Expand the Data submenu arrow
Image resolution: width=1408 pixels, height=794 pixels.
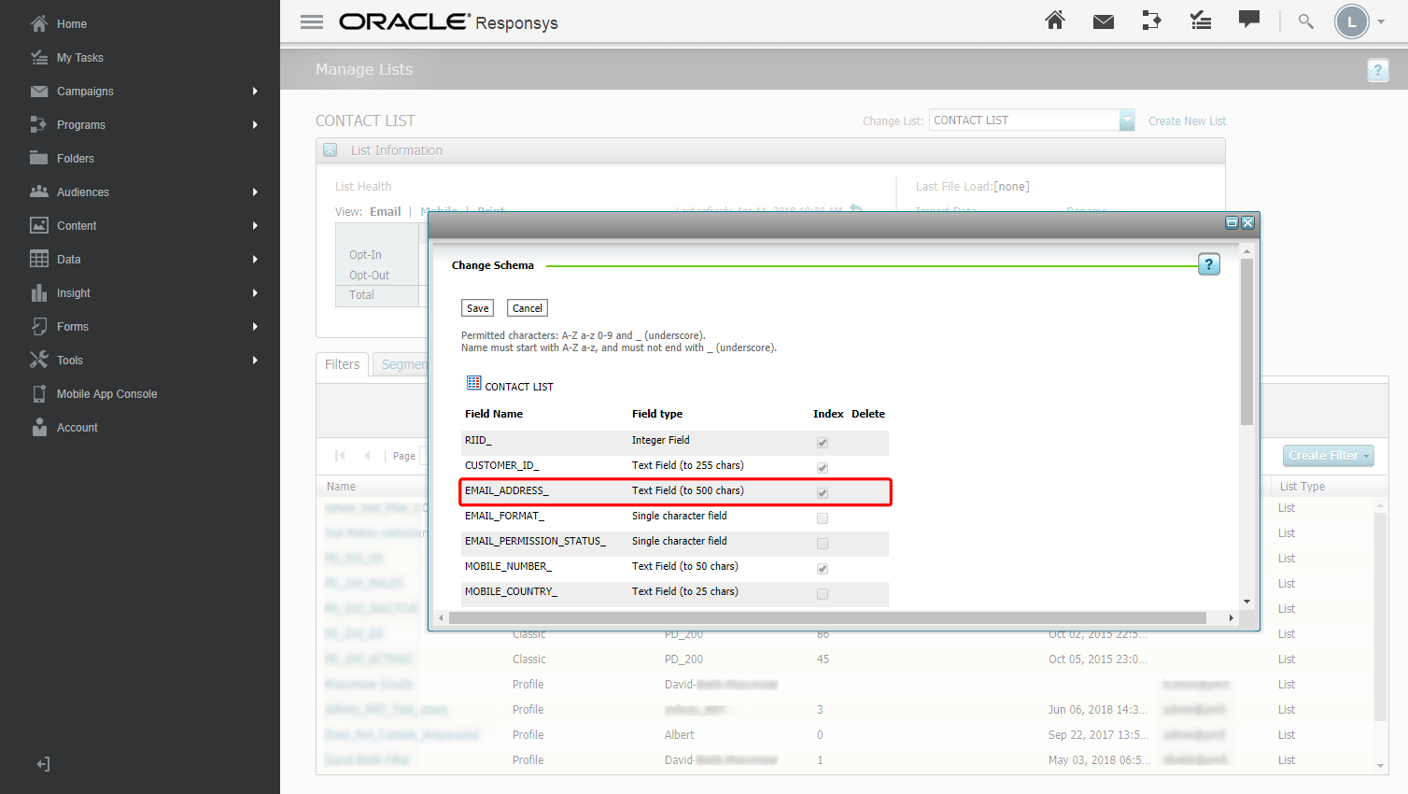point(255,259)
